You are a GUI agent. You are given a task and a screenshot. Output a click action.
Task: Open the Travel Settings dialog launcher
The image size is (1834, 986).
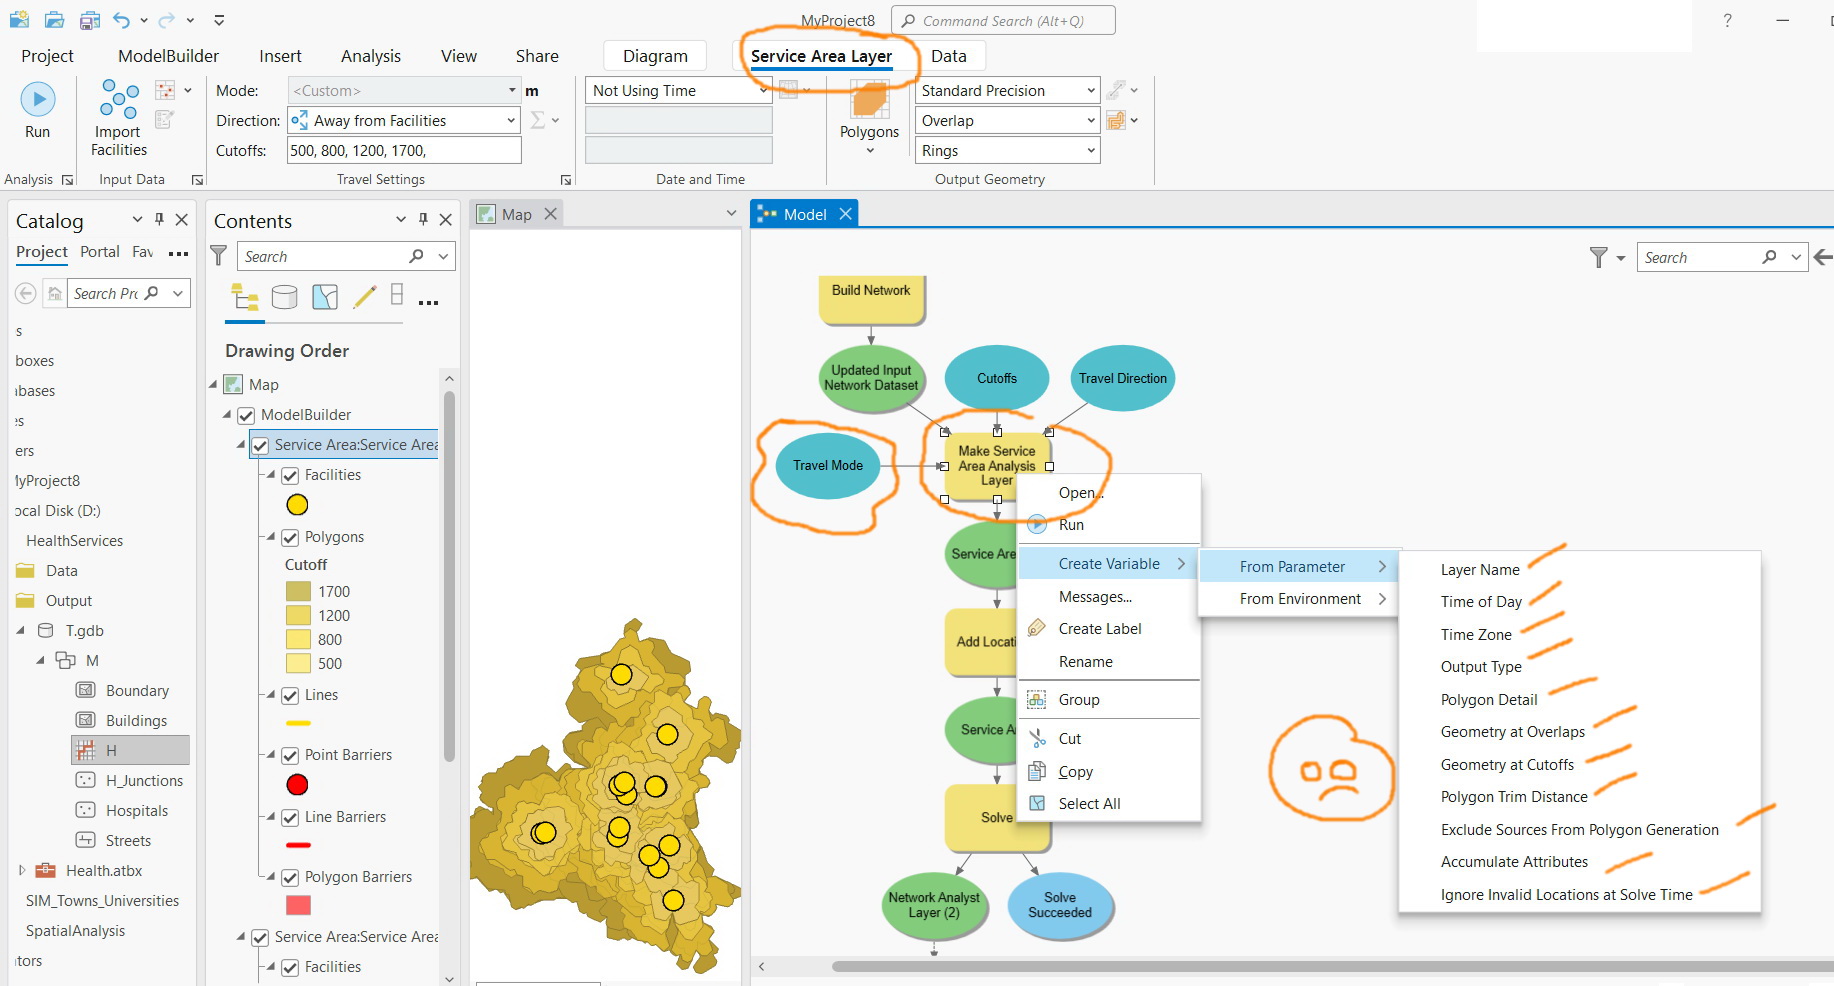(x=566, y=179)
